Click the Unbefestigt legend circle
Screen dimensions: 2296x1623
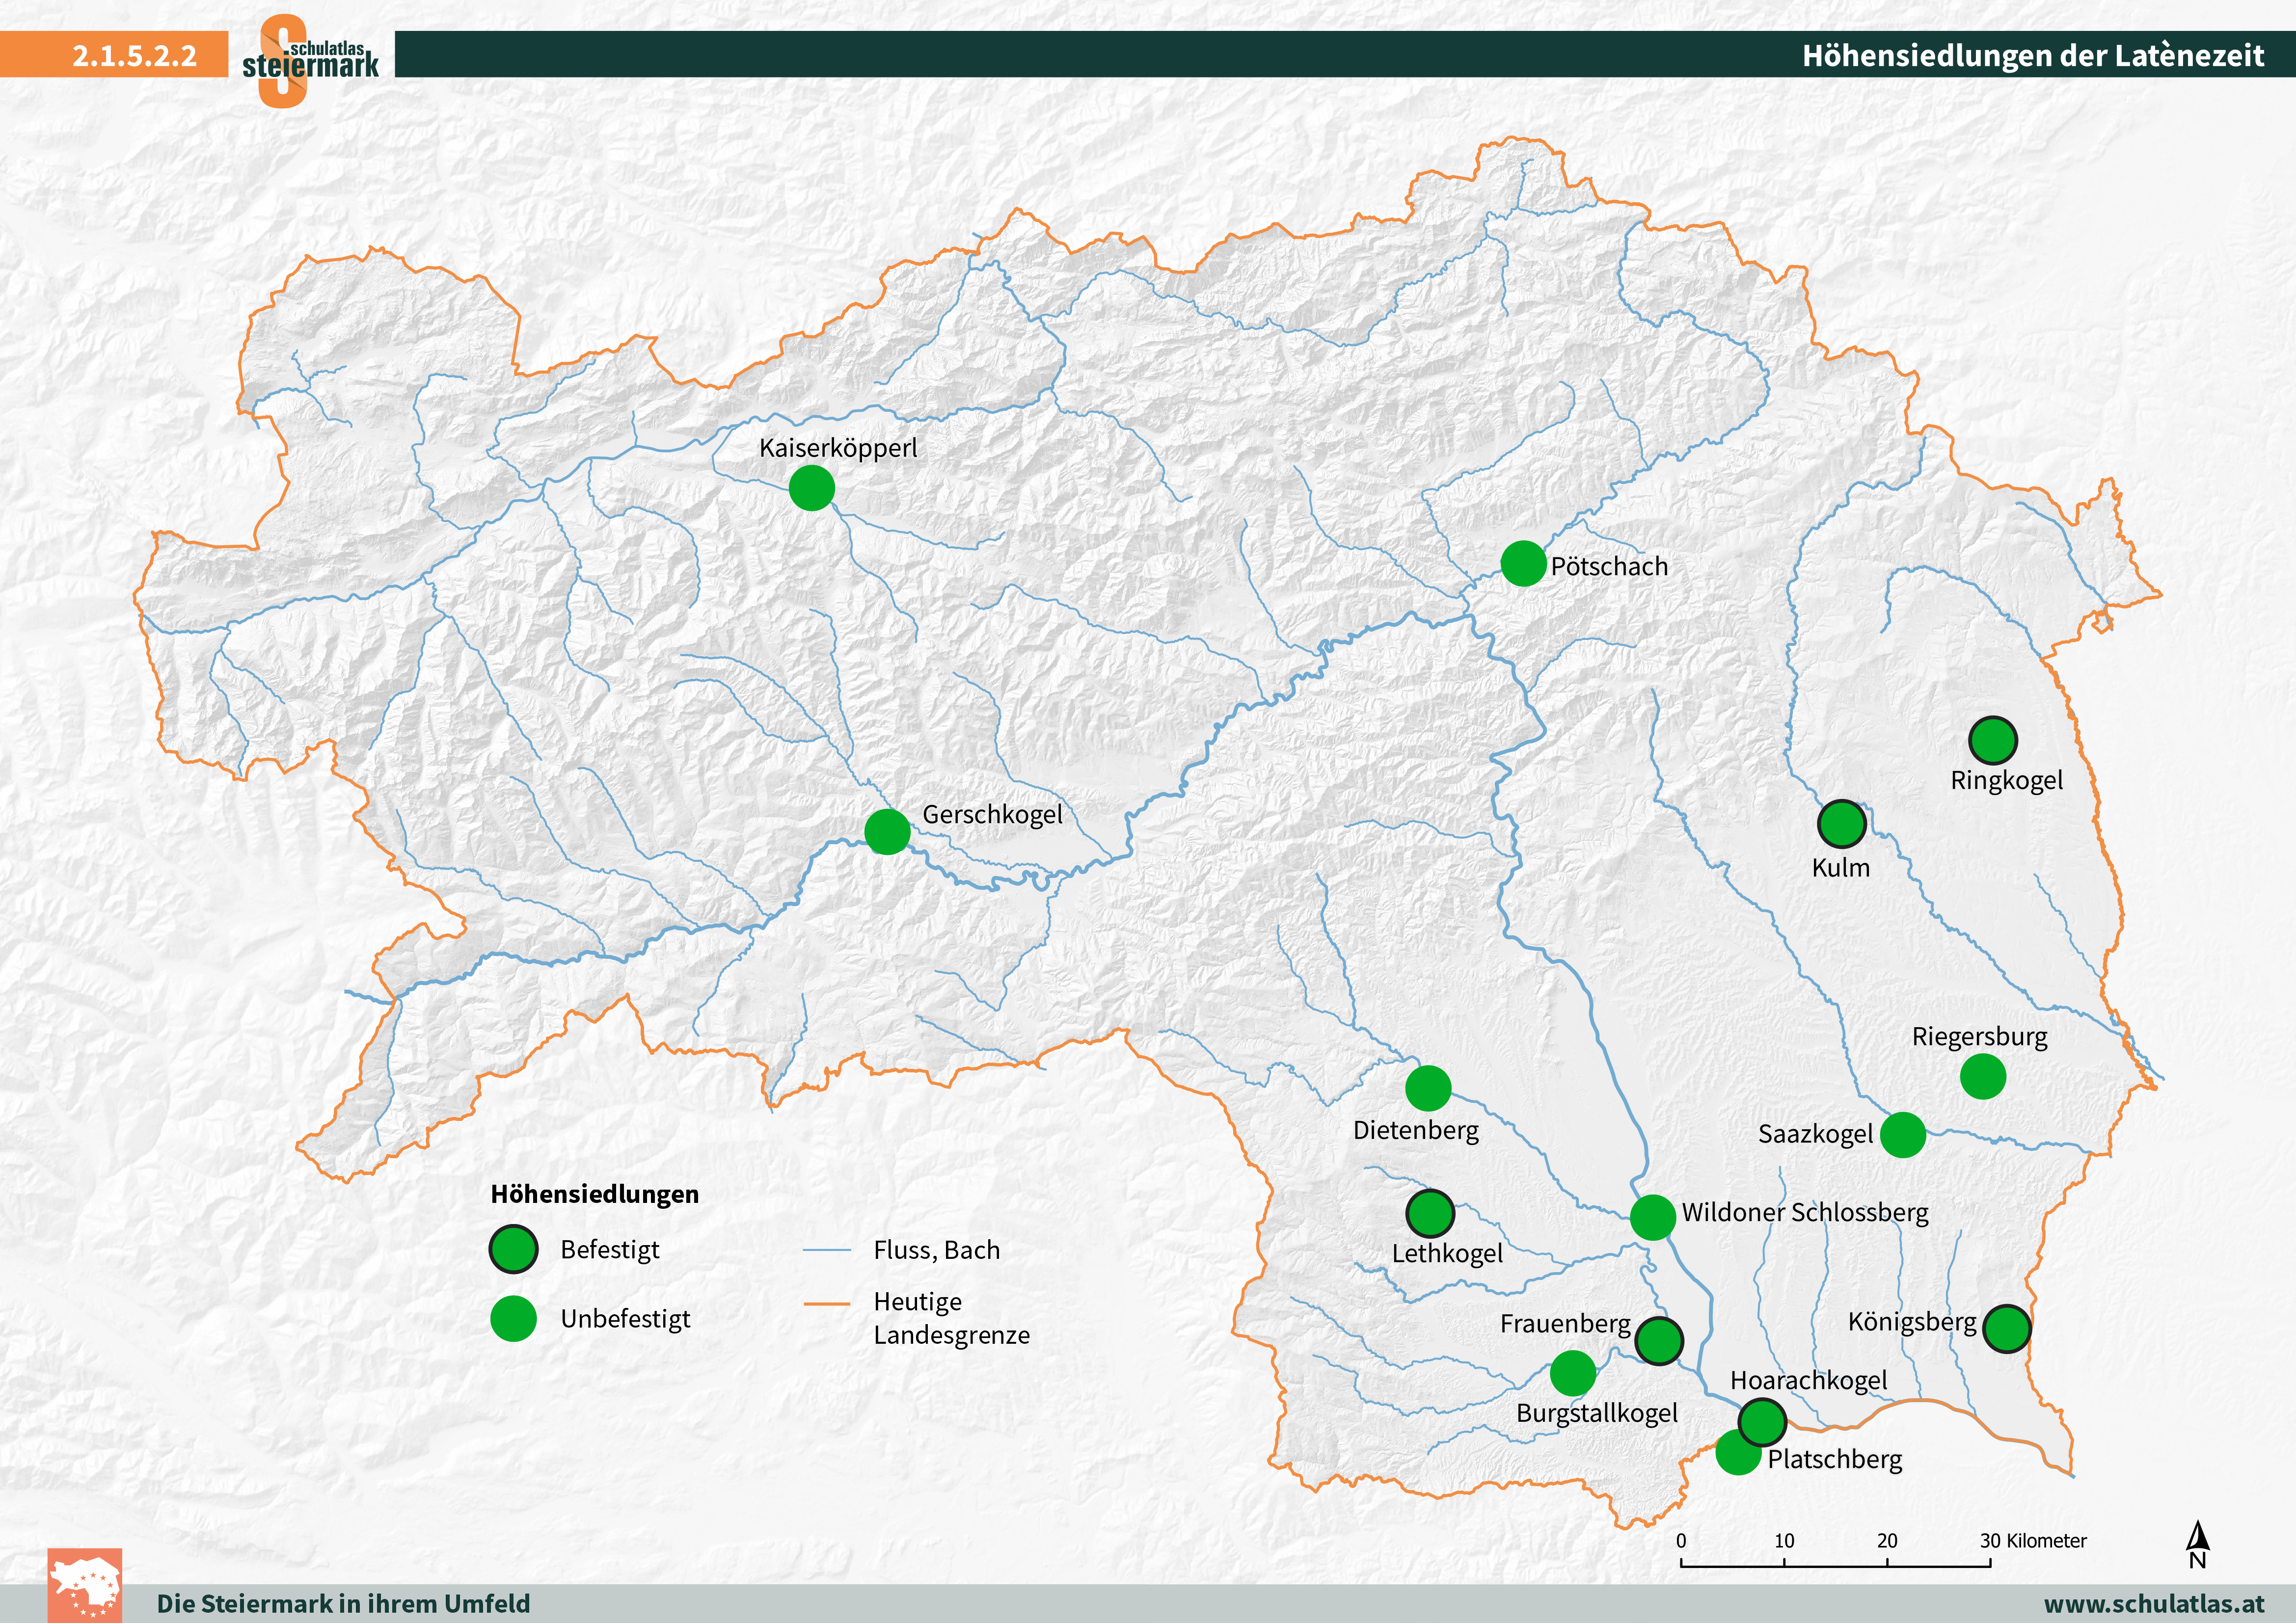pos(513,1318)
